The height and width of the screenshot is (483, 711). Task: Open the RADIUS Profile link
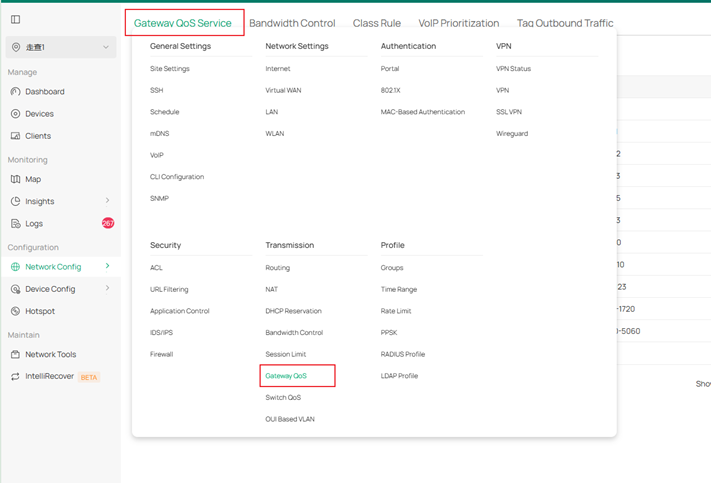403,354
